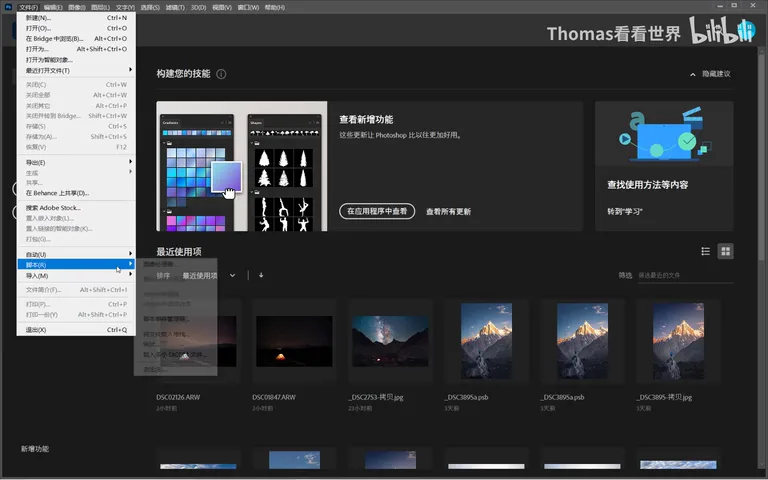Viewport: 768px width, 480px height.
Task: Choose 打开(O)... from the File menu
Action: tap(76, 28)
